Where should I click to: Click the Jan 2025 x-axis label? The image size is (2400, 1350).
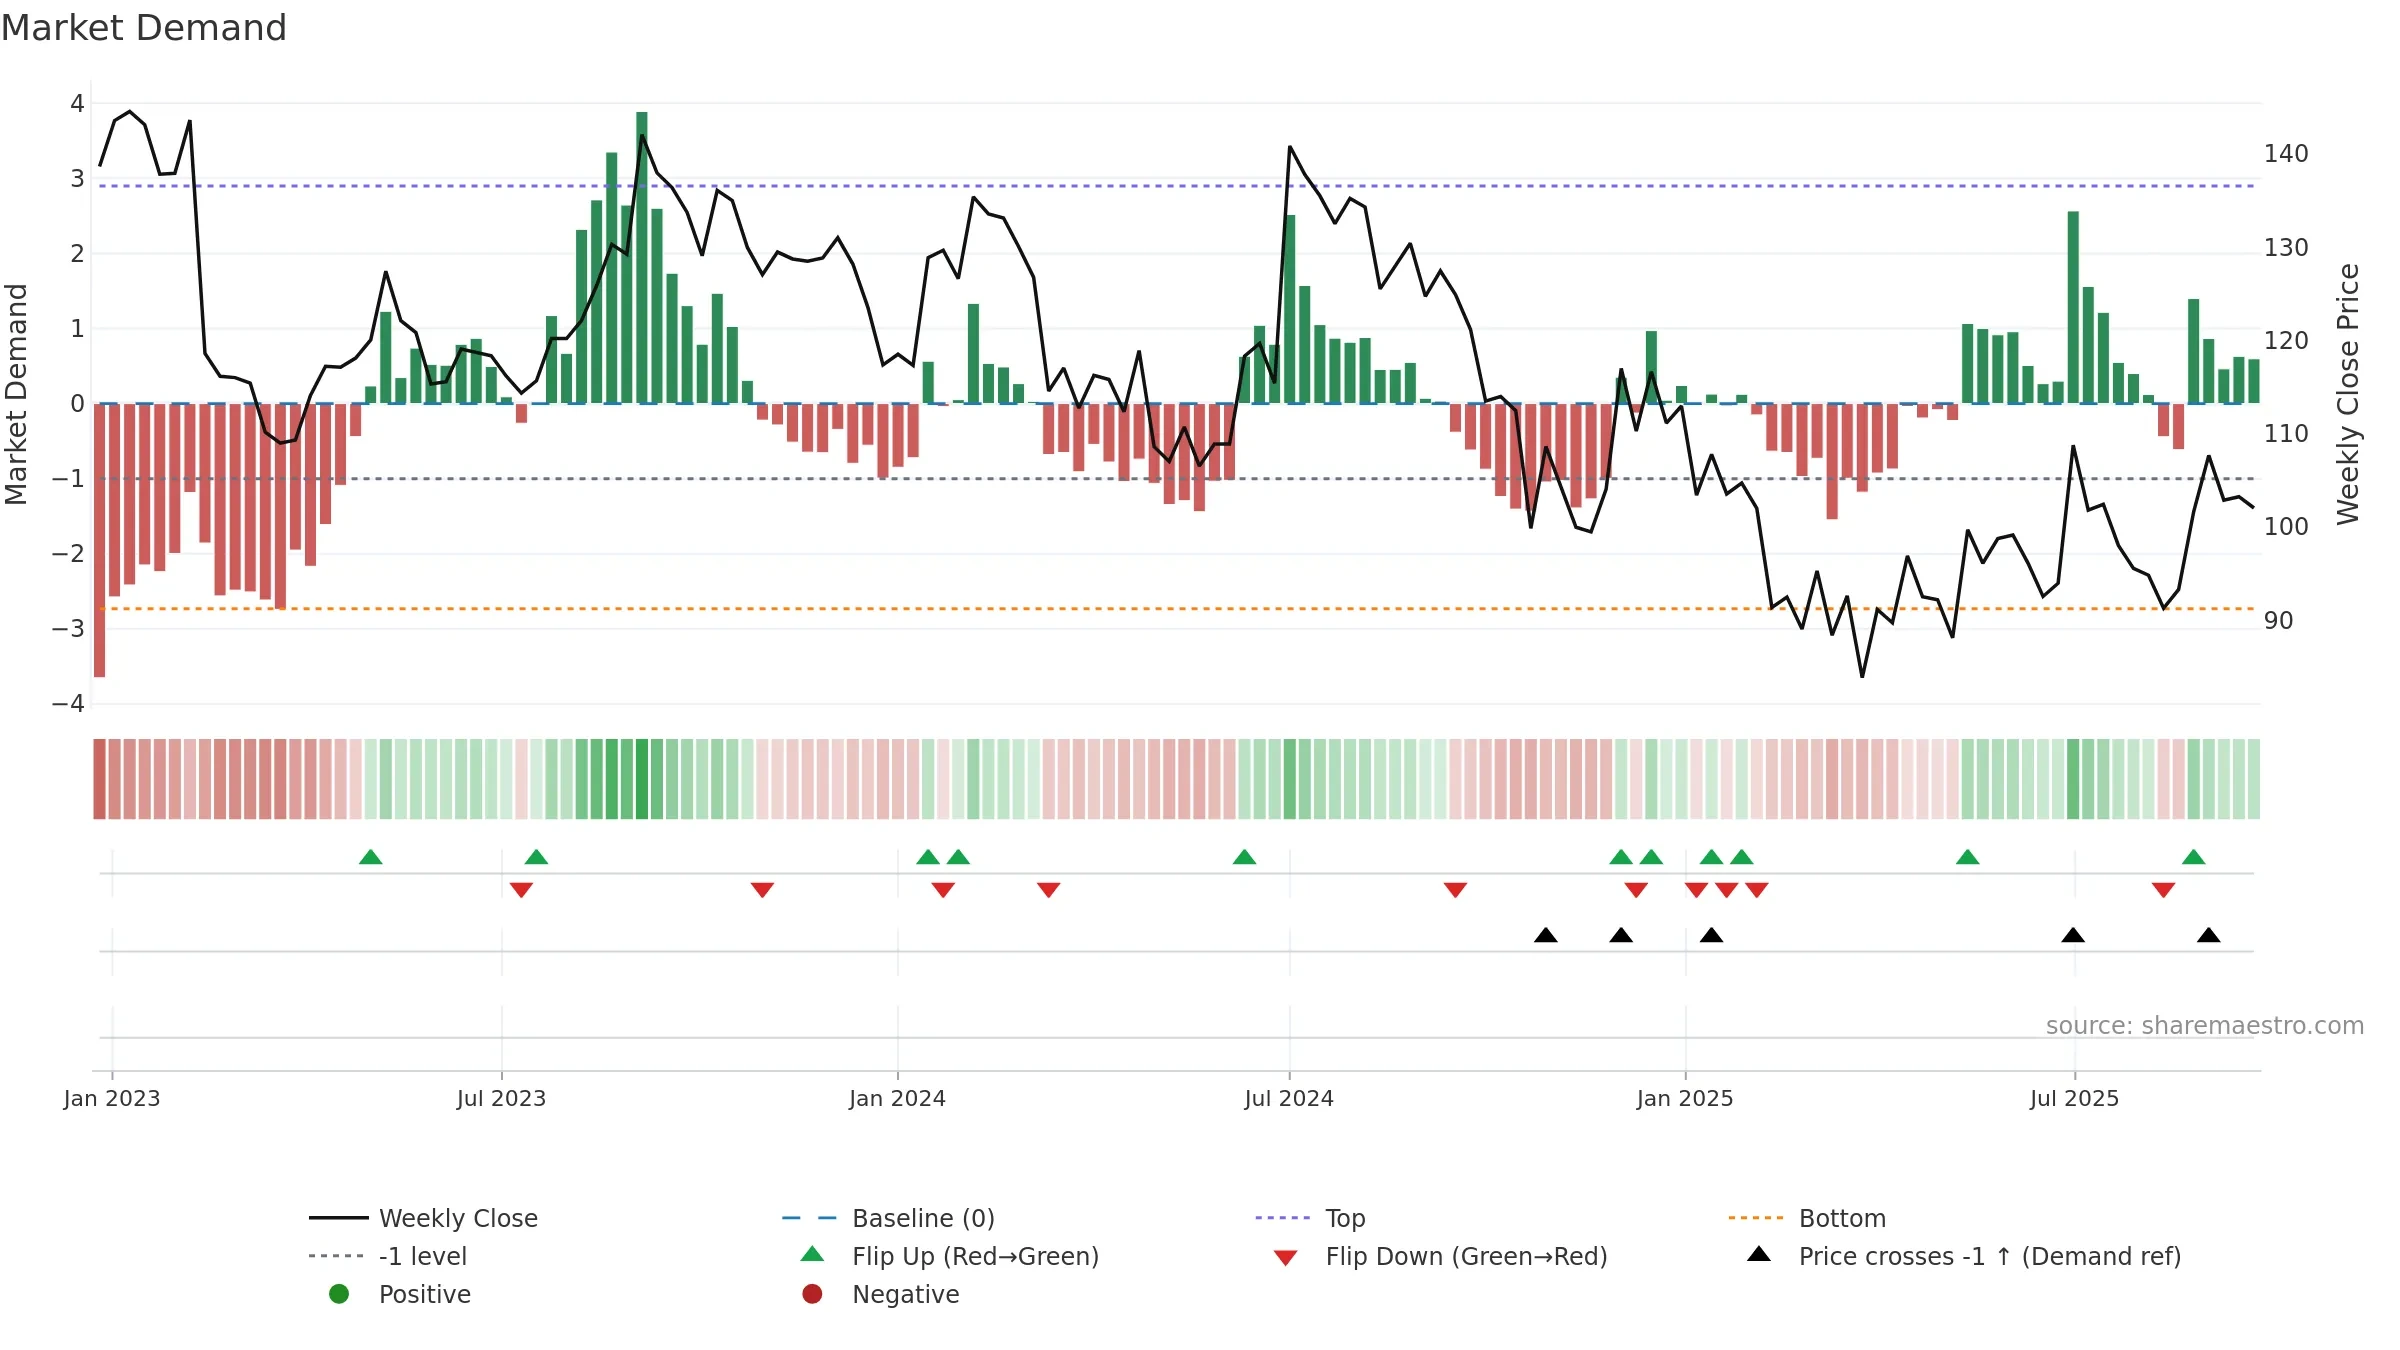click(1685, 1098)
